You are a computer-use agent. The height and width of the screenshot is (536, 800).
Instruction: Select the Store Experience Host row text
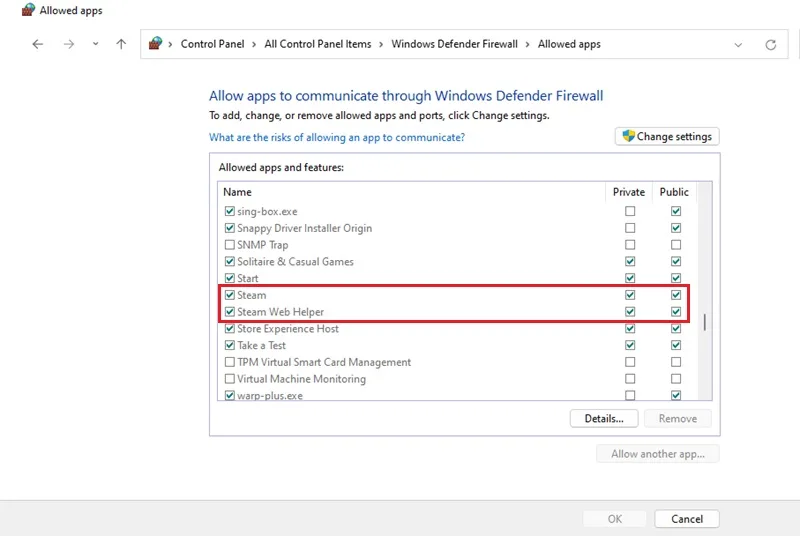coord(288,329)
